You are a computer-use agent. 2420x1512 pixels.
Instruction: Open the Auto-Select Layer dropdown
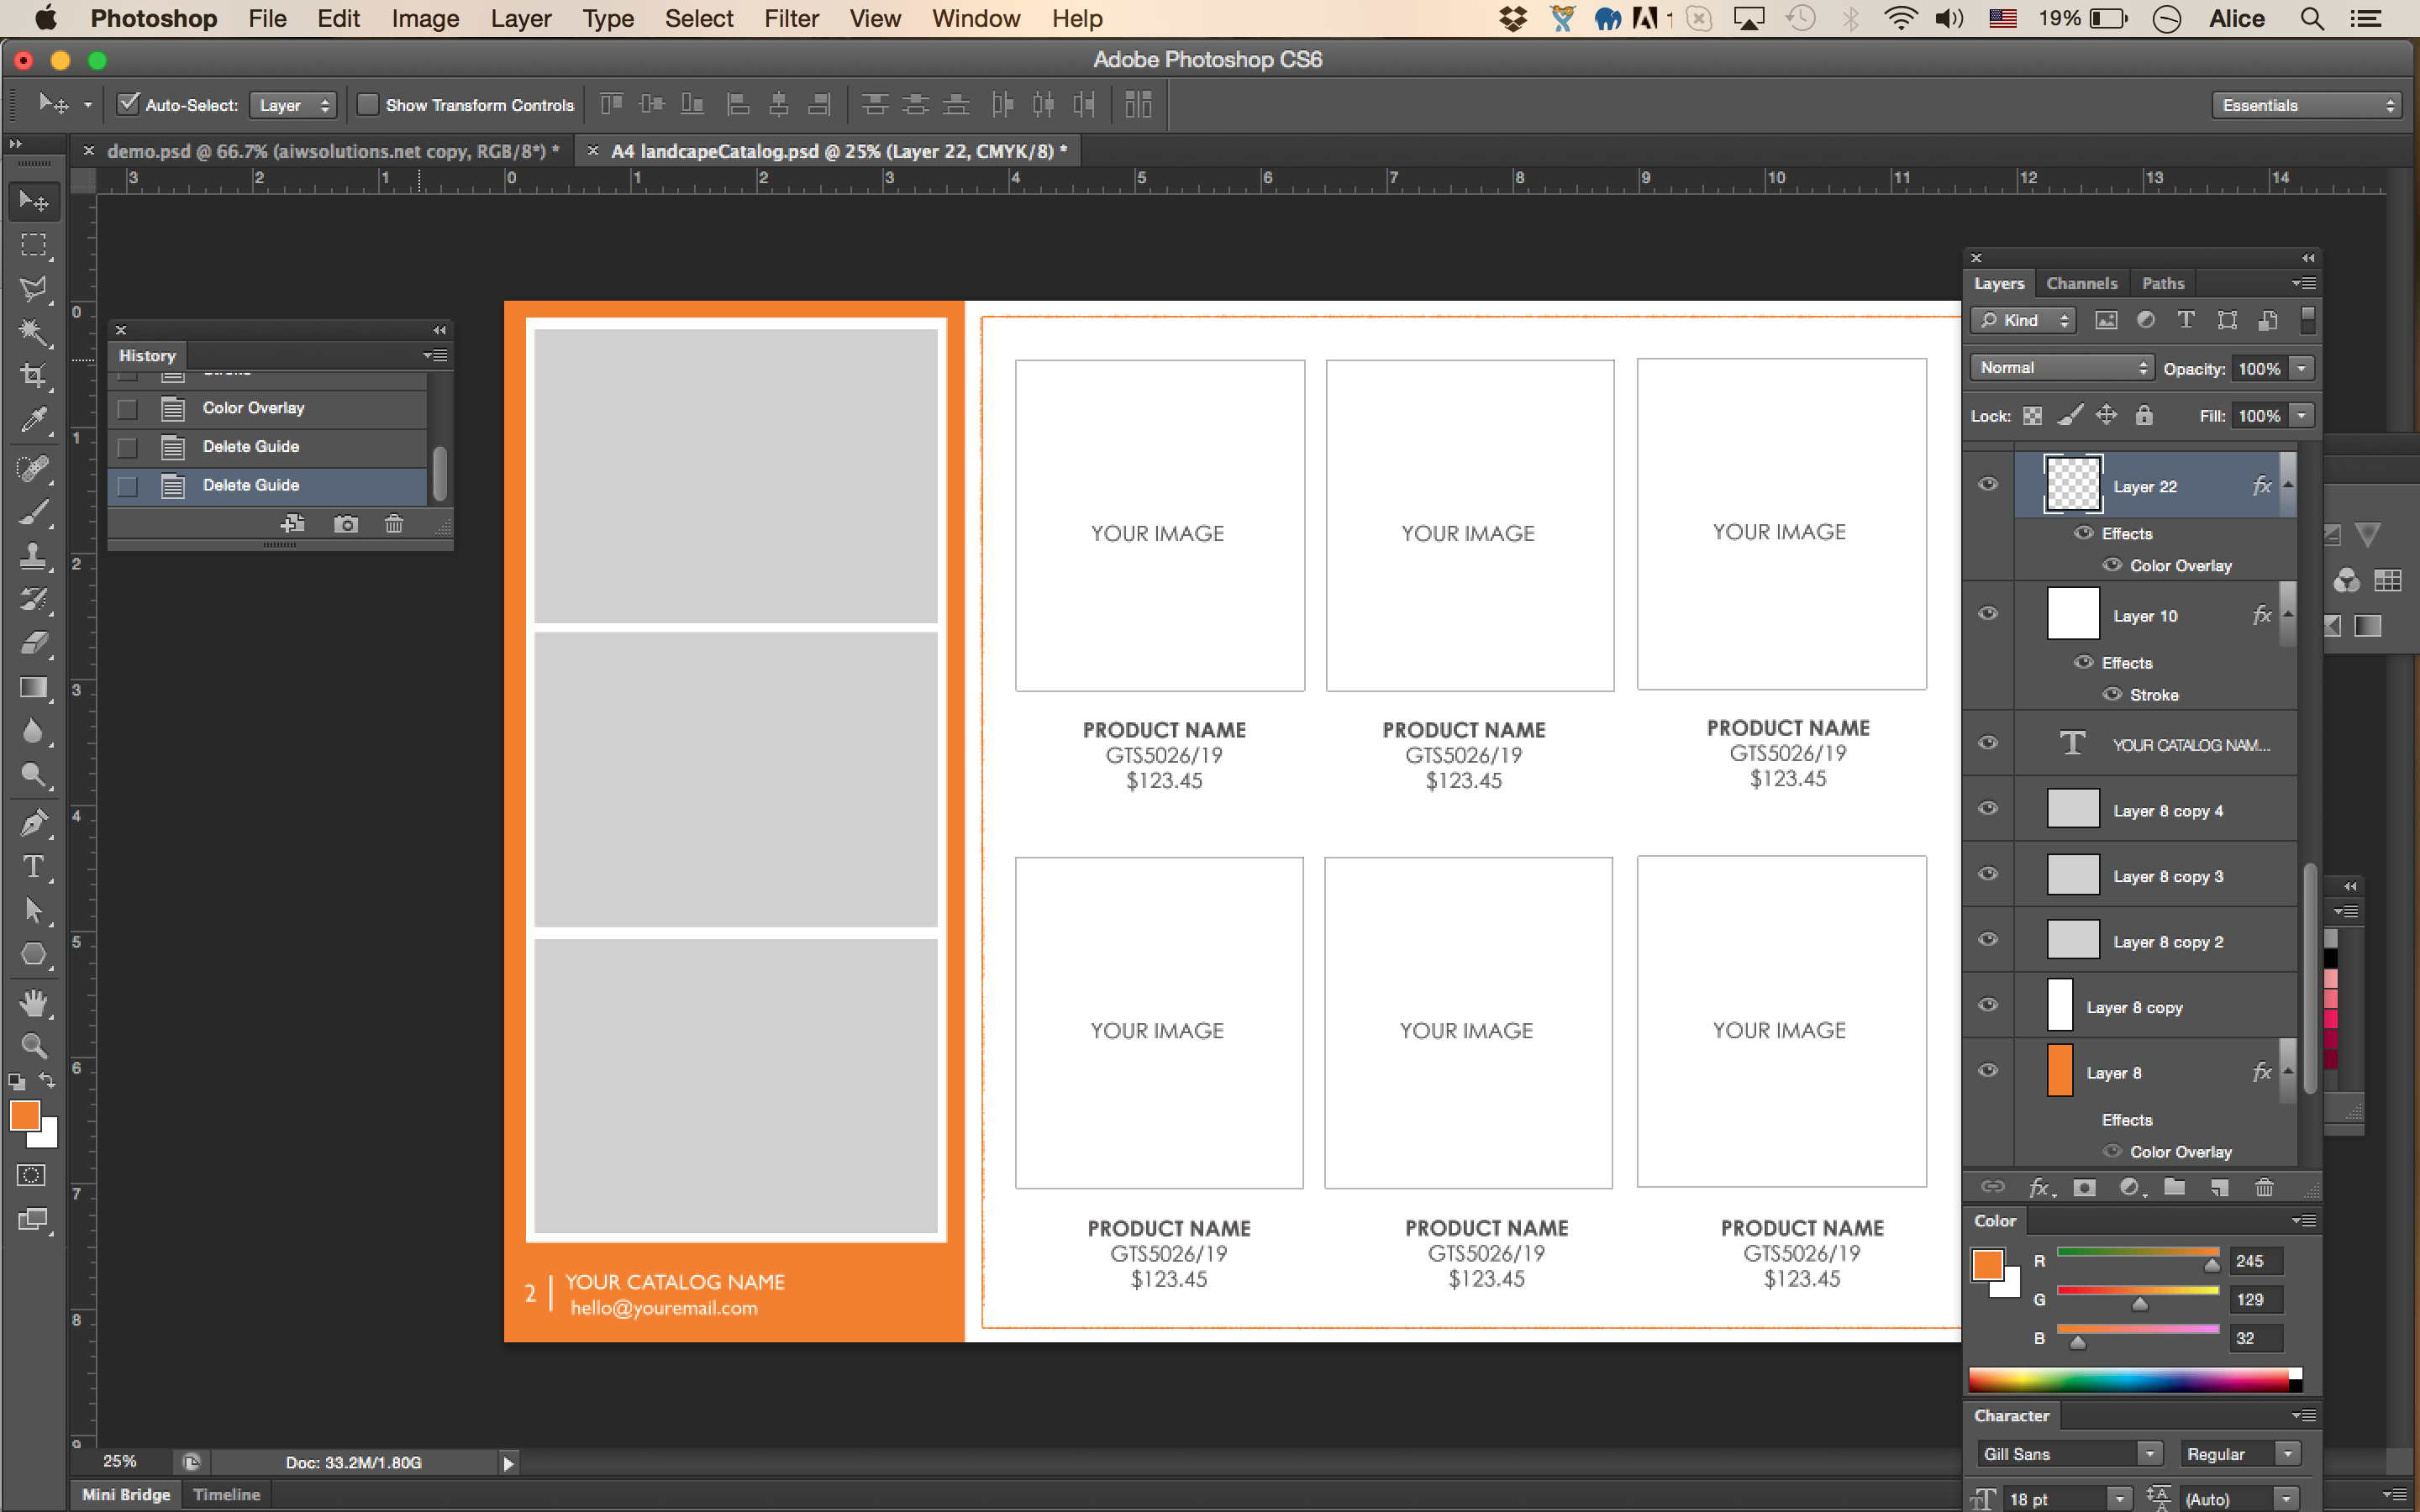point(293,105)
